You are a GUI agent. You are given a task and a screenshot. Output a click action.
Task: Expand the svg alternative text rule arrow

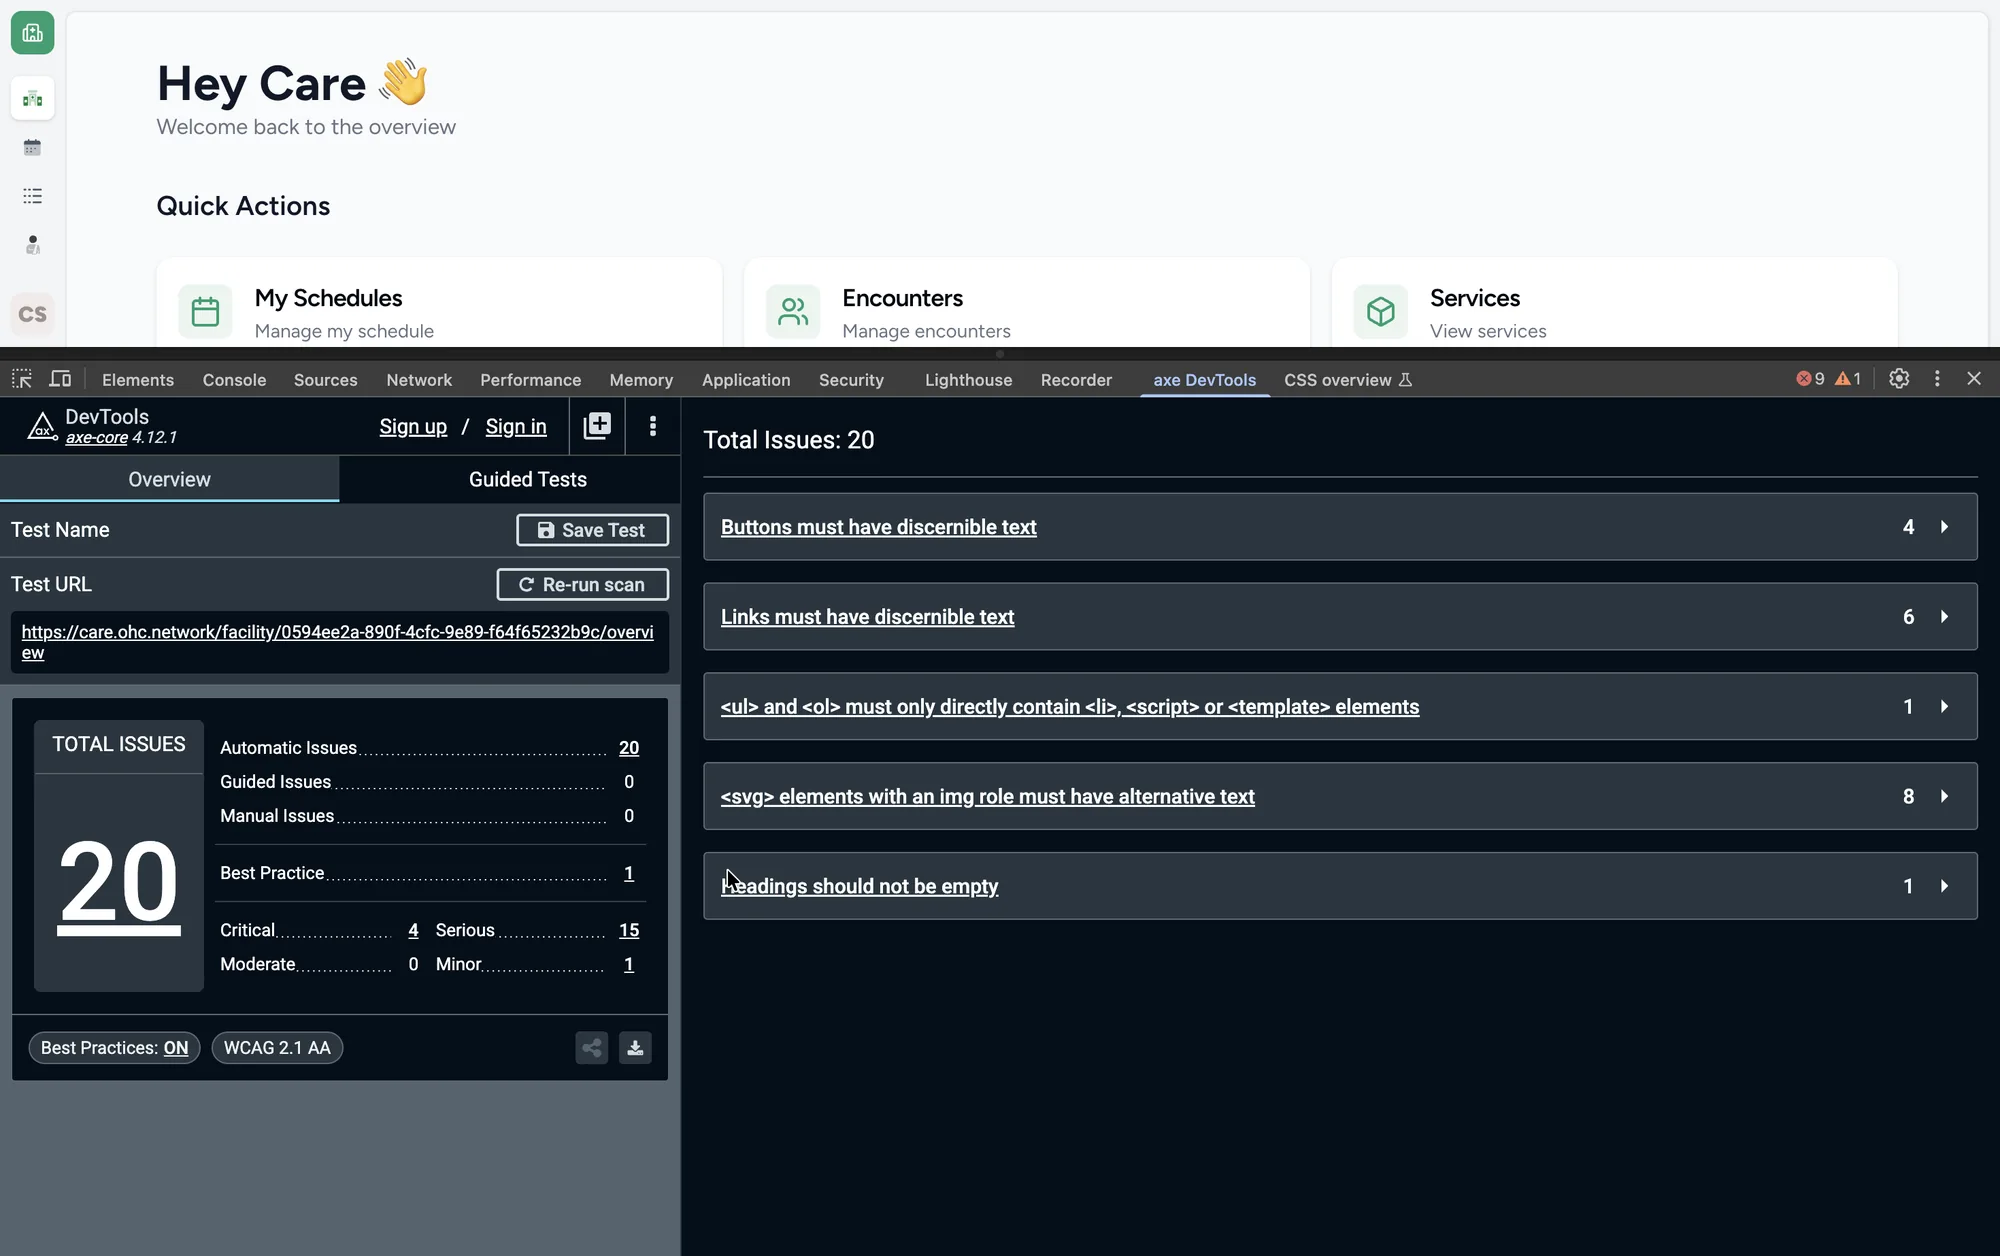point(1945,797)
